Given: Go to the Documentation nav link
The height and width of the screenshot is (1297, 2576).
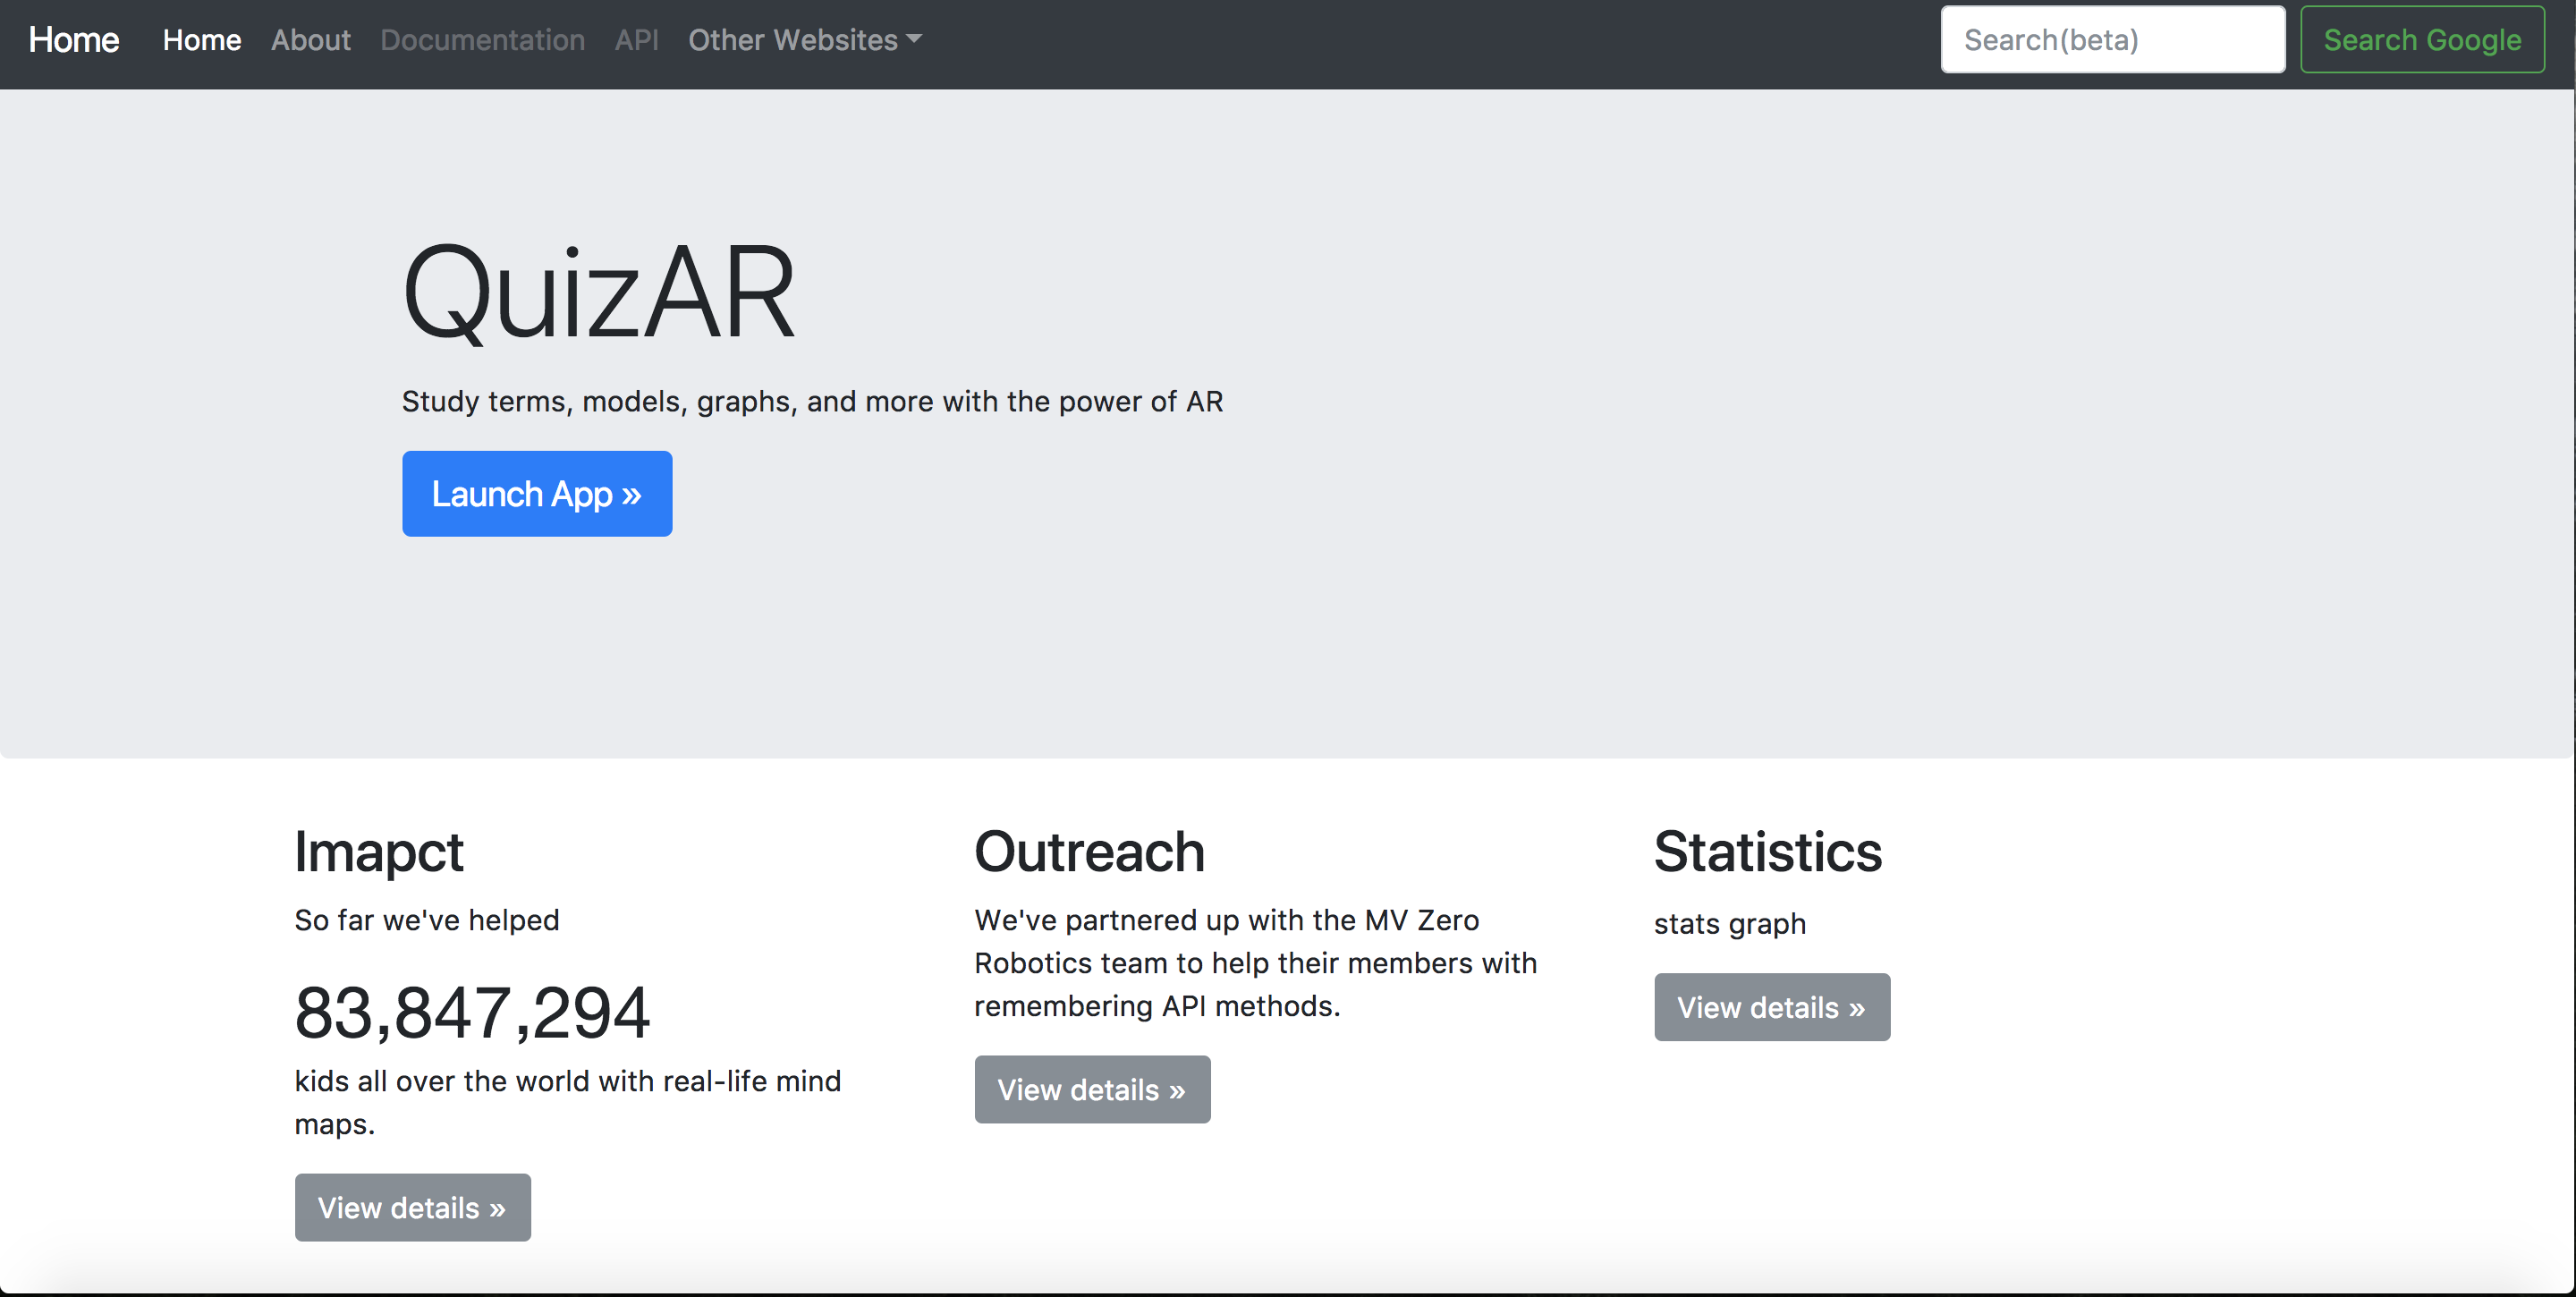Looking at the screenshot, I should point(482,40).
